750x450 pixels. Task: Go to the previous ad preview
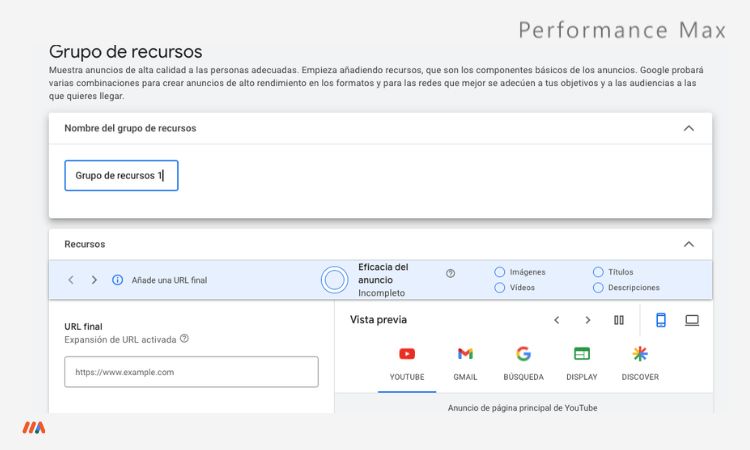557,320
